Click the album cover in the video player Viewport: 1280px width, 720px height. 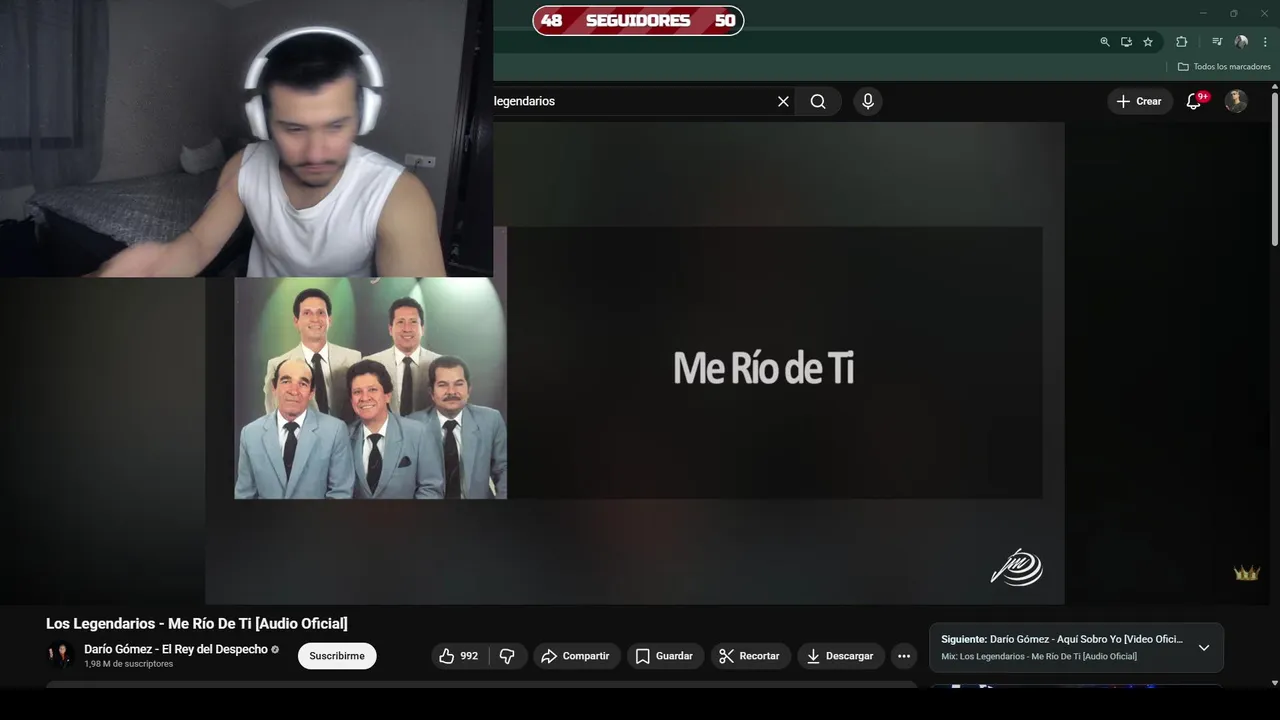coord(370,388)
